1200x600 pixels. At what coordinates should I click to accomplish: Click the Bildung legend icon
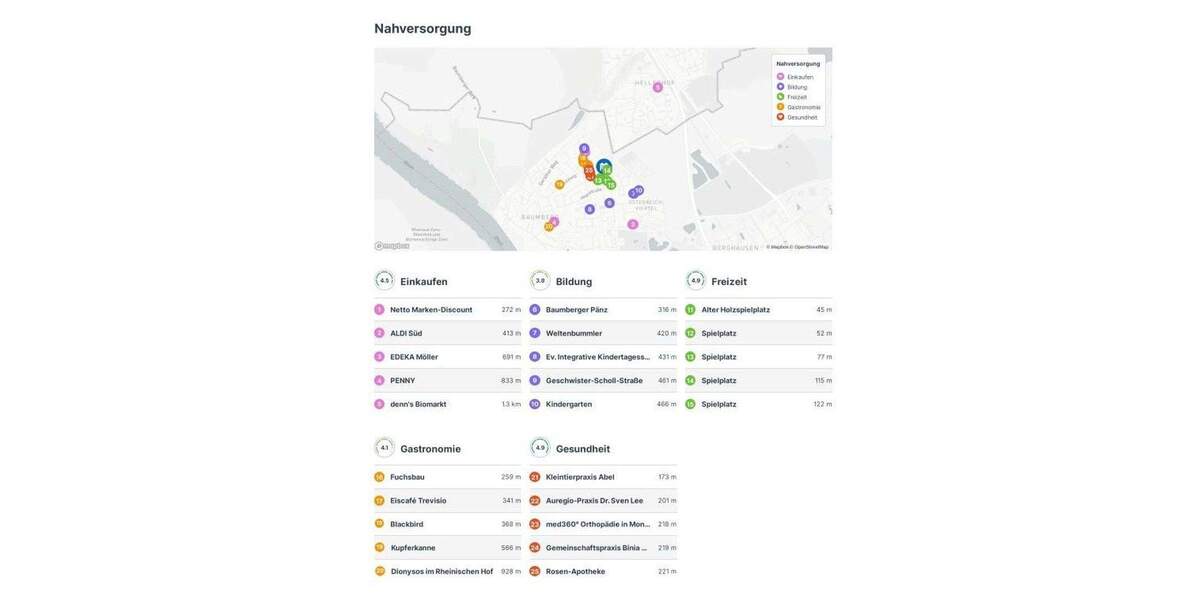coord(778,84)
